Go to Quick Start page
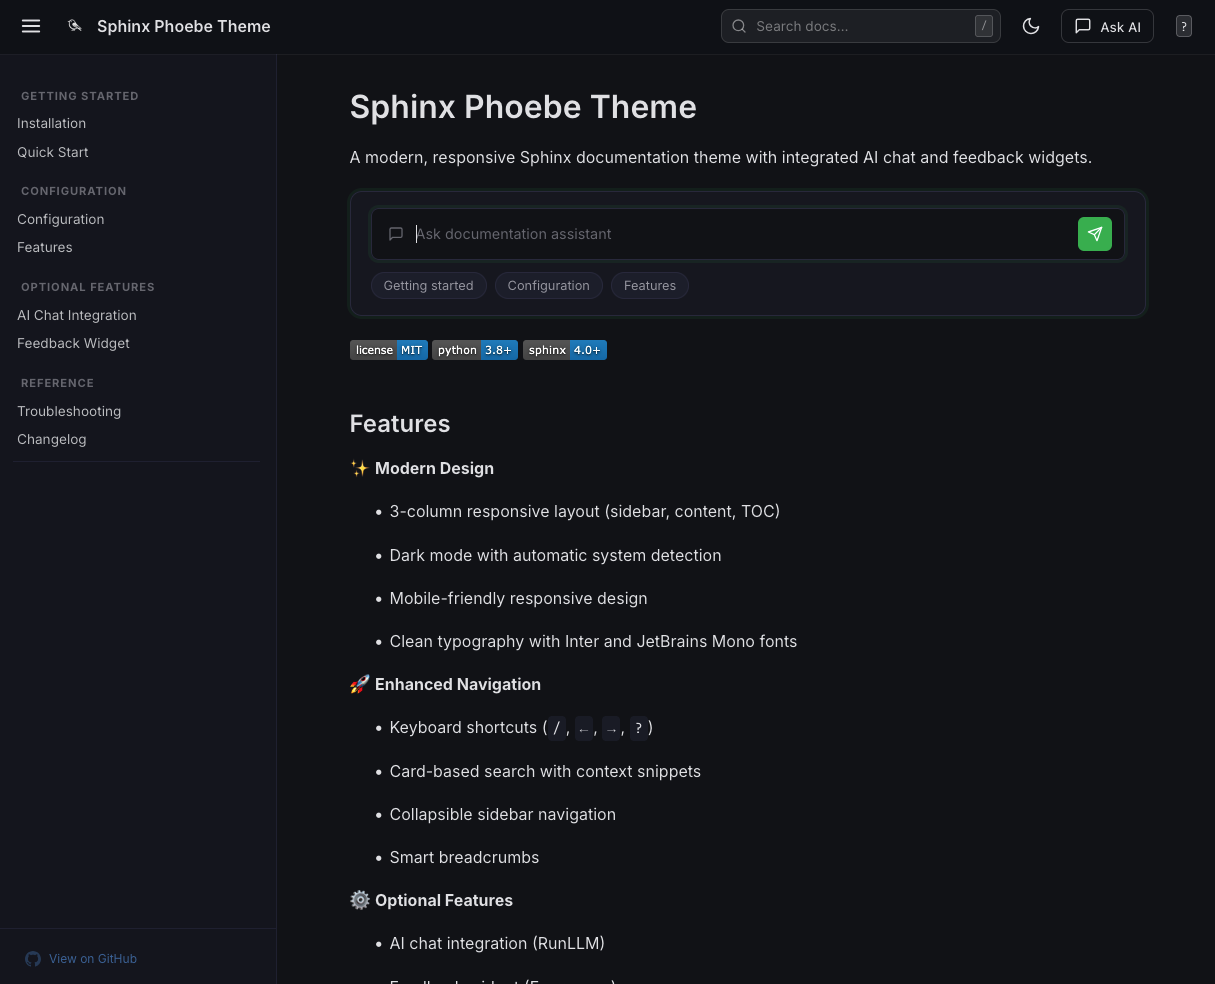The height and width of the screenshot is (984, 1215). point(53,152)
